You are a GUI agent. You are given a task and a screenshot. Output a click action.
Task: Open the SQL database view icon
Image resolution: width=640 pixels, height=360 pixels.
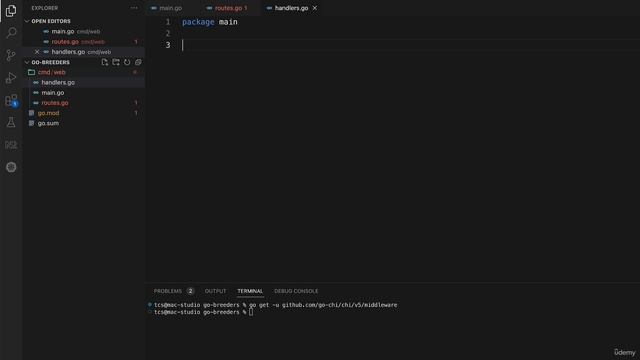pos(11,145)
